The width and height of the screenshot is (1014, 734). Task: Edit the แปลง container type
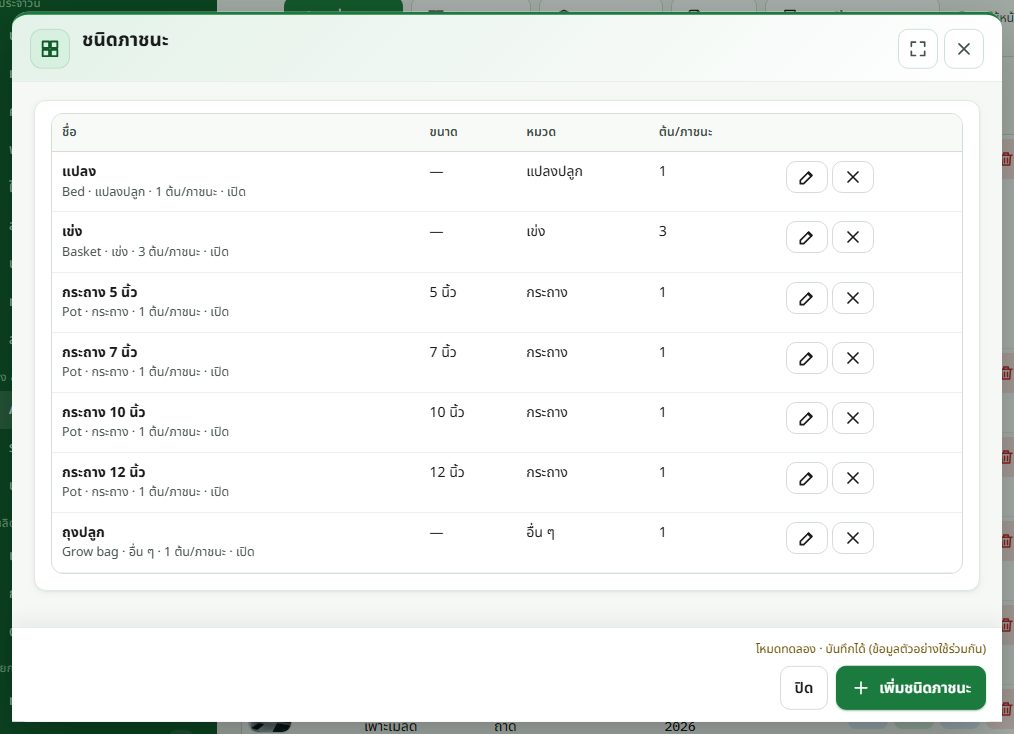[x=806, y=177]
